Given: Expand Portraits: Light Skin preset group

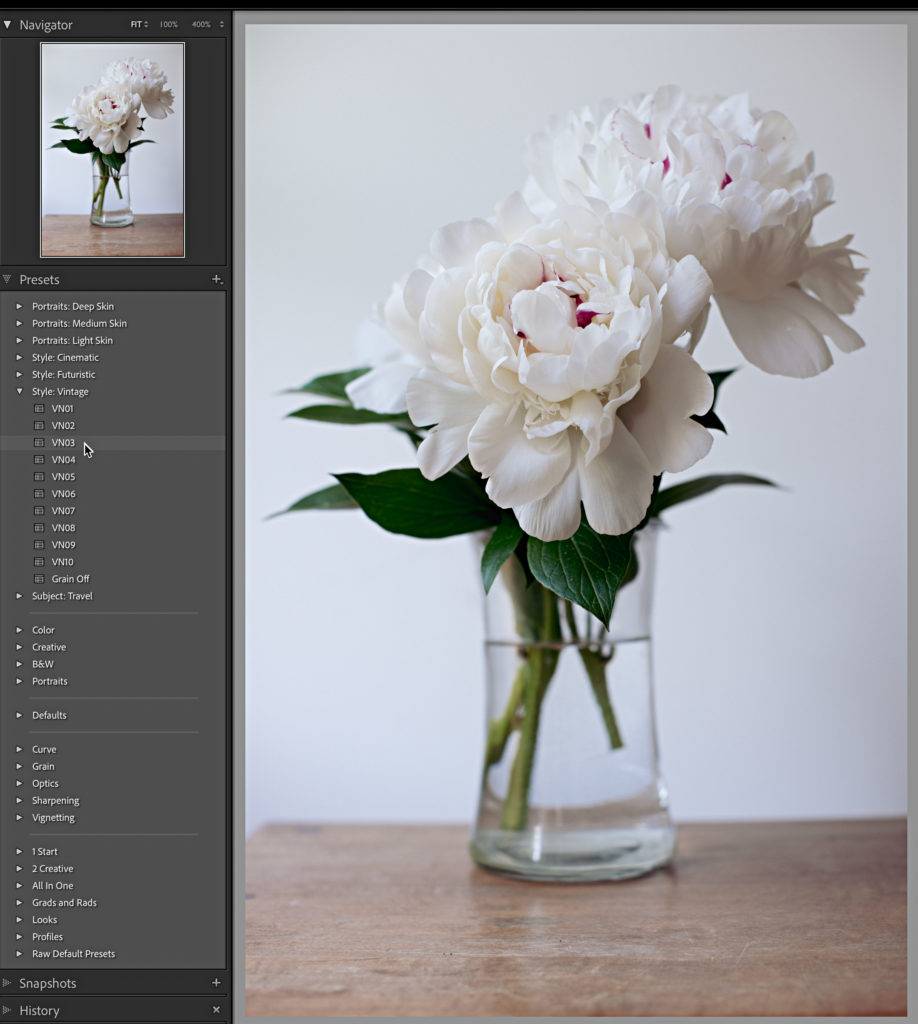Looking at the screenshot, I should point(19,340).
